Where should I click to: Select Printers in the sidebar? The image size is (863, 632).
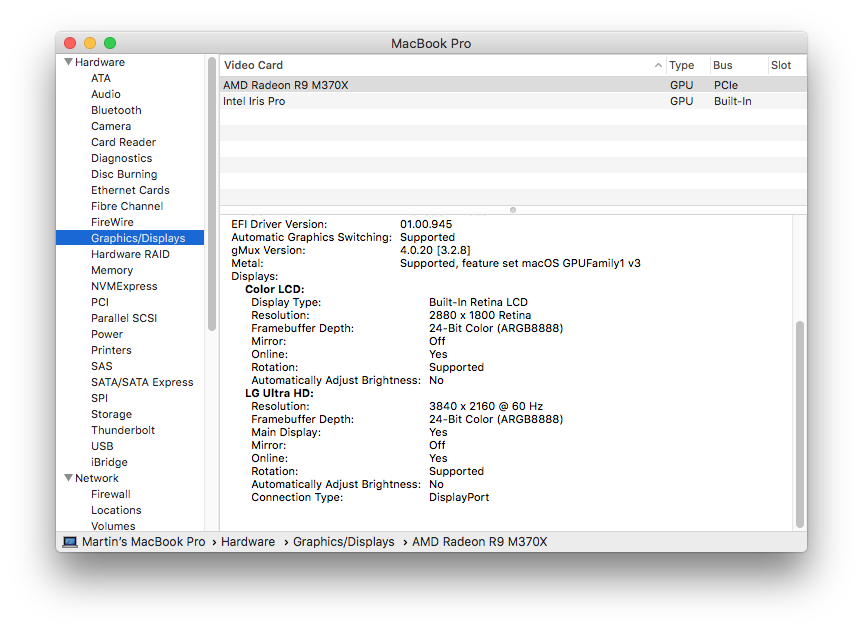click(x=111, y=350)
